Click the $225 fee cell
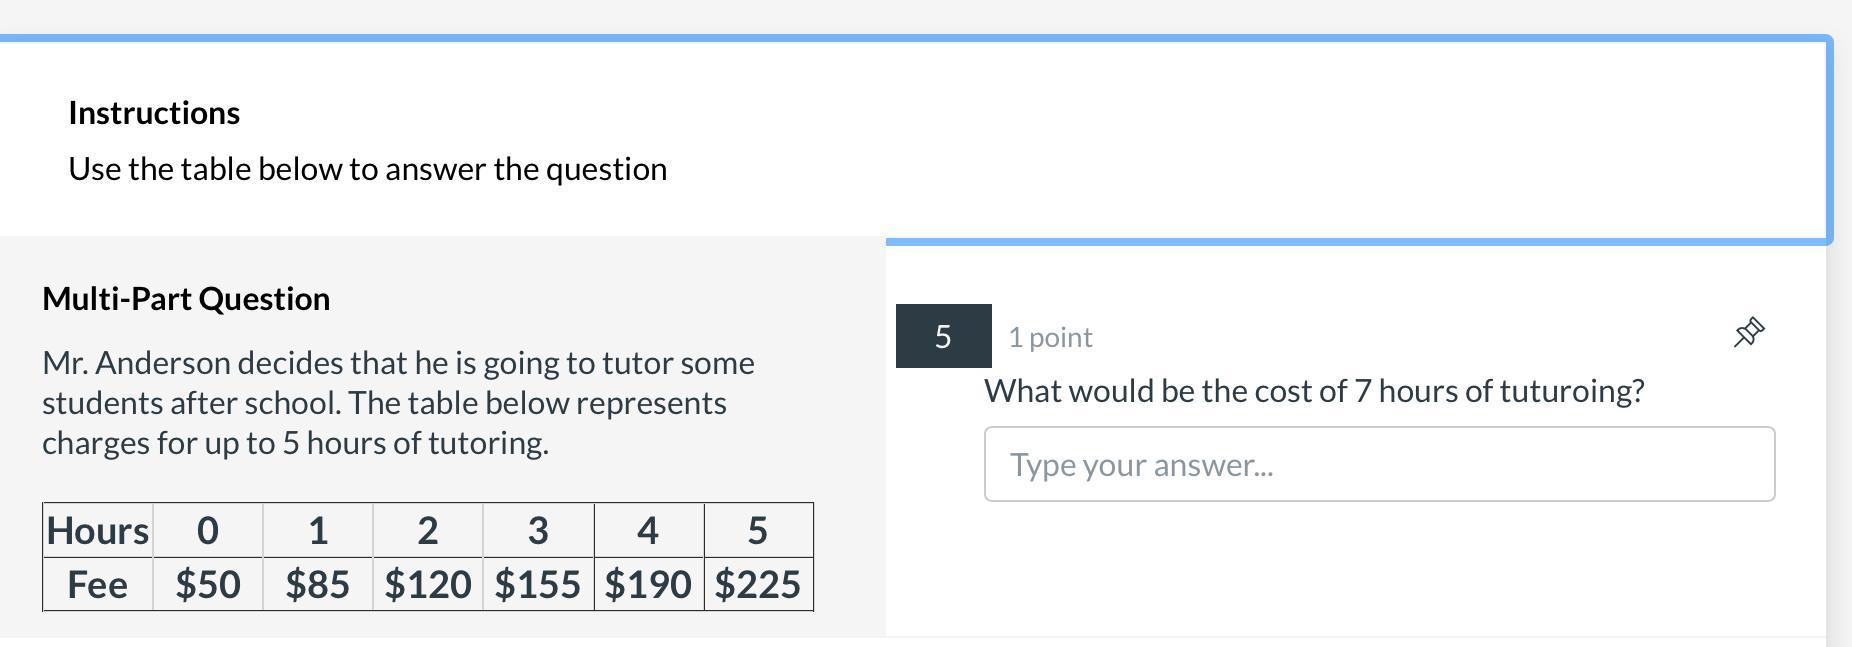Image resolution: width=1852 pixels, height=647 pixels. [x=758, y=585]
